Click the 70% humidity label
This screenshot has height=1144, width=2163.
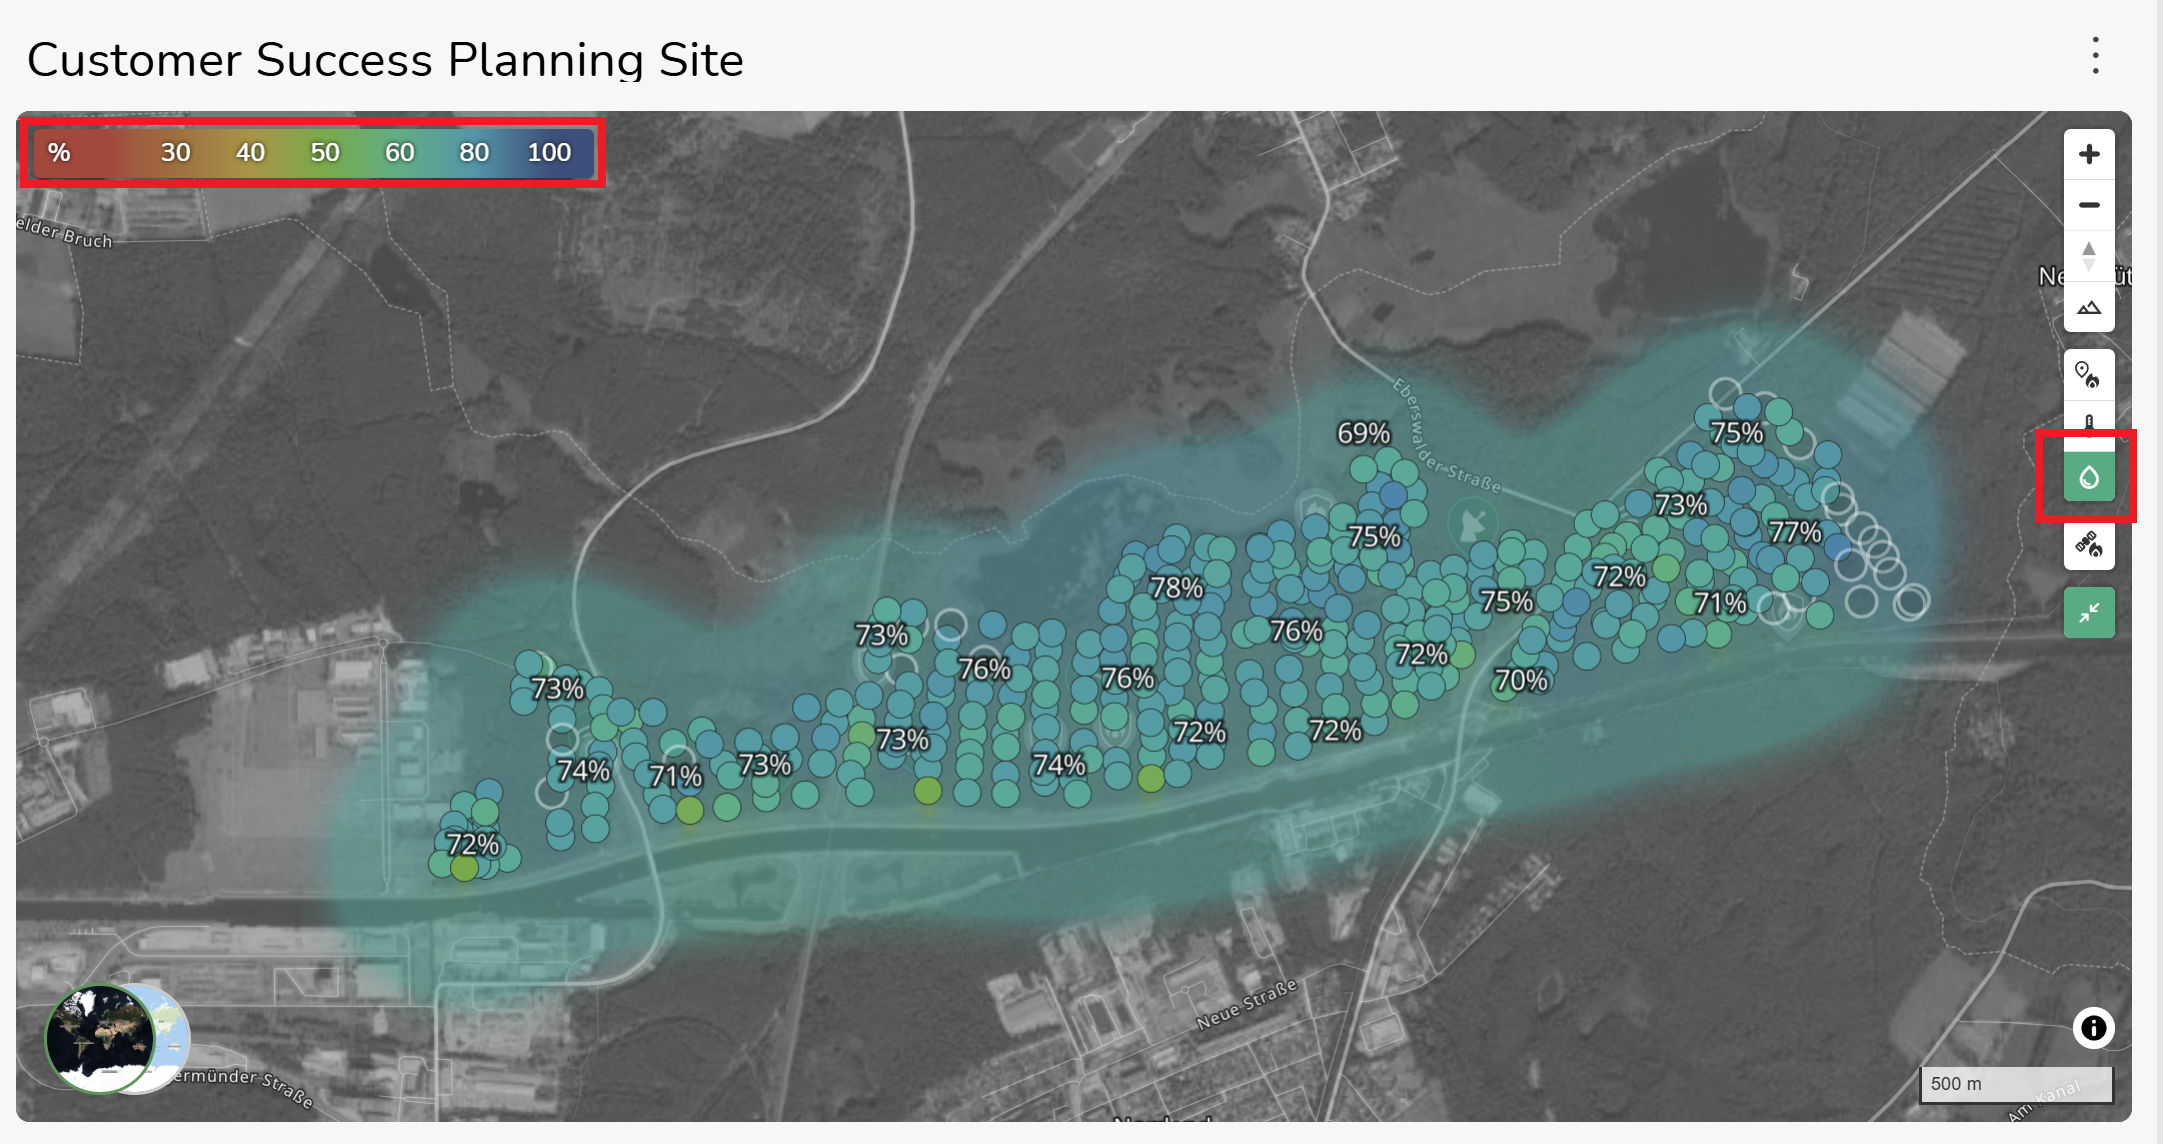(x=1521, y=681)
